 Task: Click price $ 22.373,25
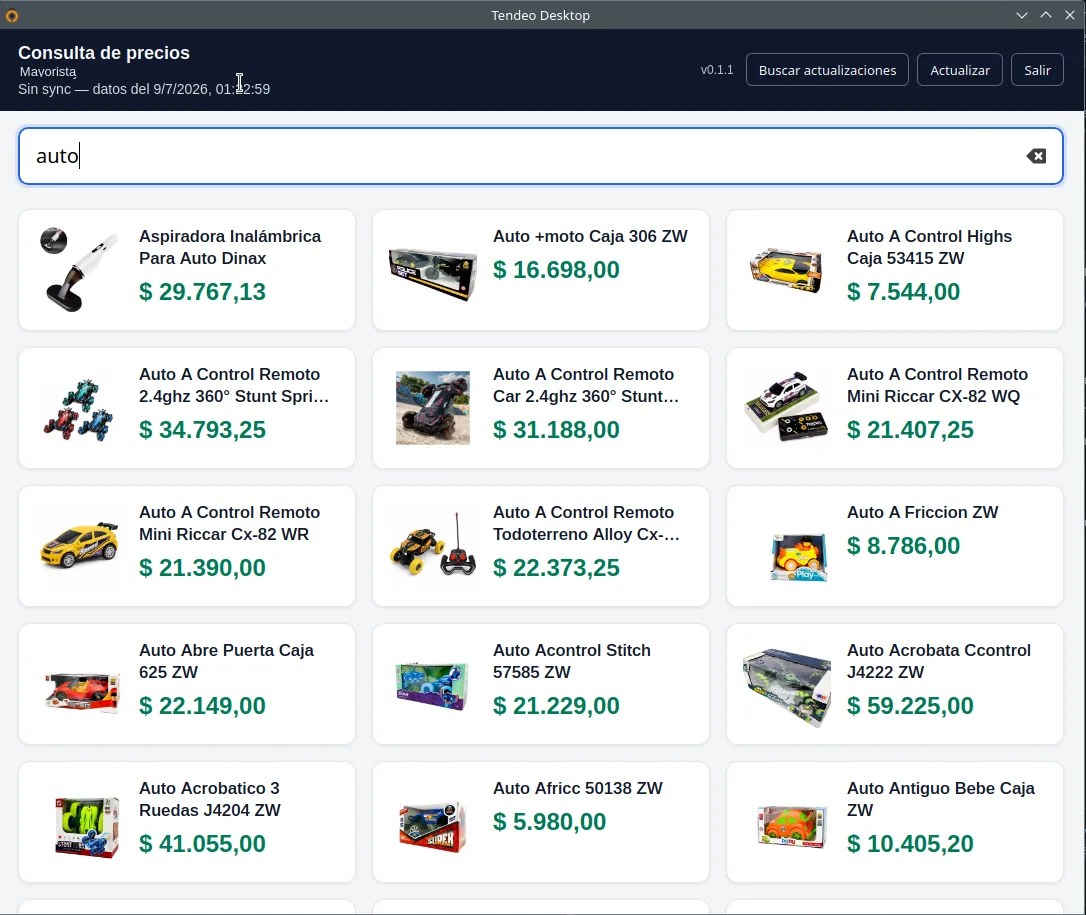tap(556, 567)
